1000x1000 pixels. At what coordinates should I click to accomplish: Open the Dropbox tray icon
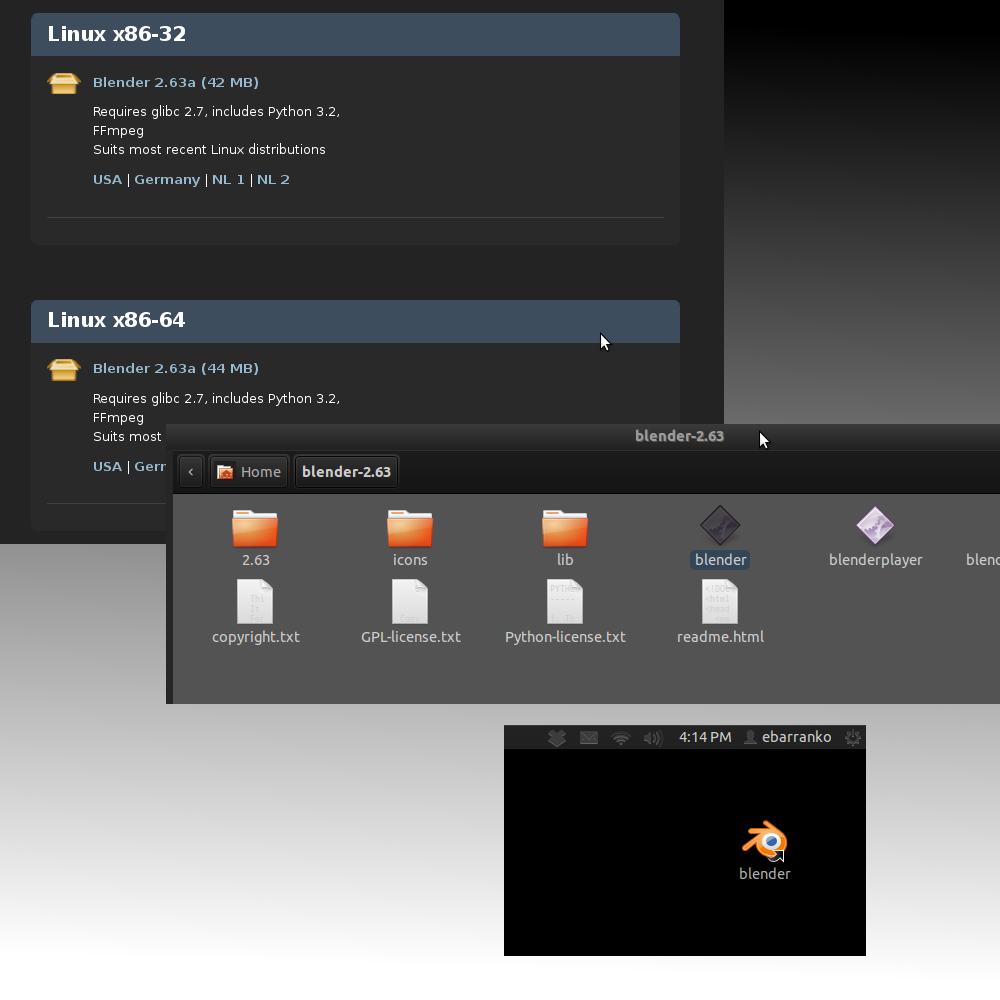pyautogui.click(x=557, y=738)
